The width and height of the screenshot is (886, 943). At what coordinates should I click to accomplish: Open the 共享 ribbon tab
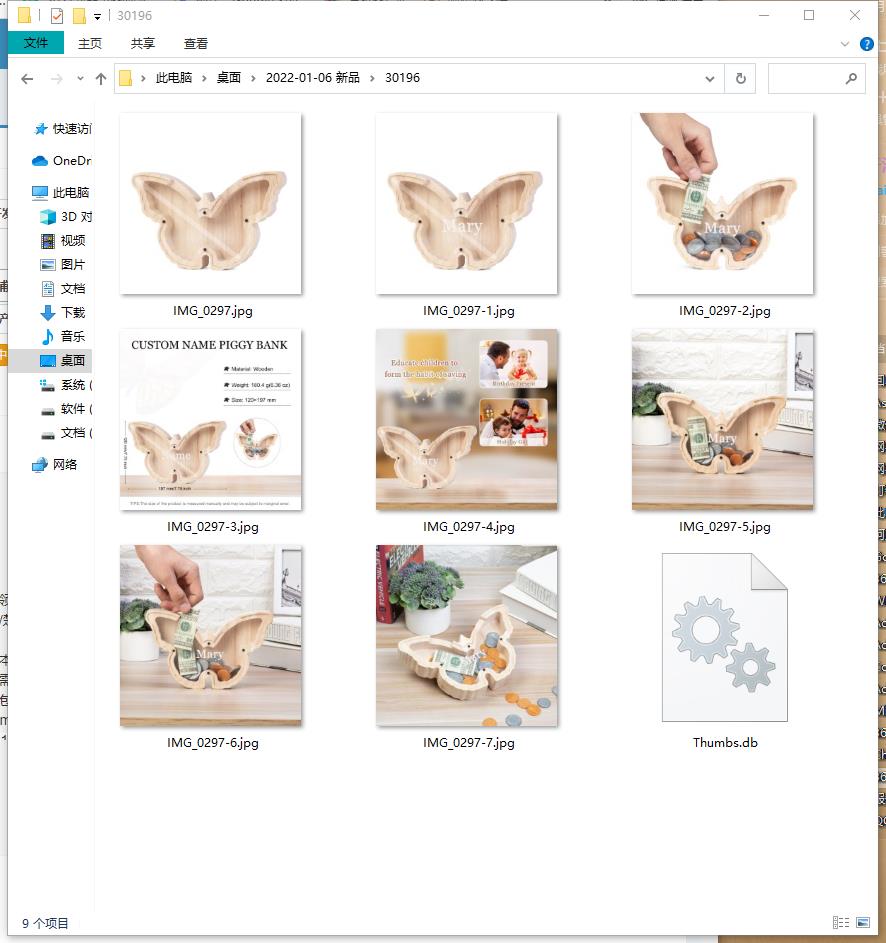pyautogui.click(x=143, y=43)
